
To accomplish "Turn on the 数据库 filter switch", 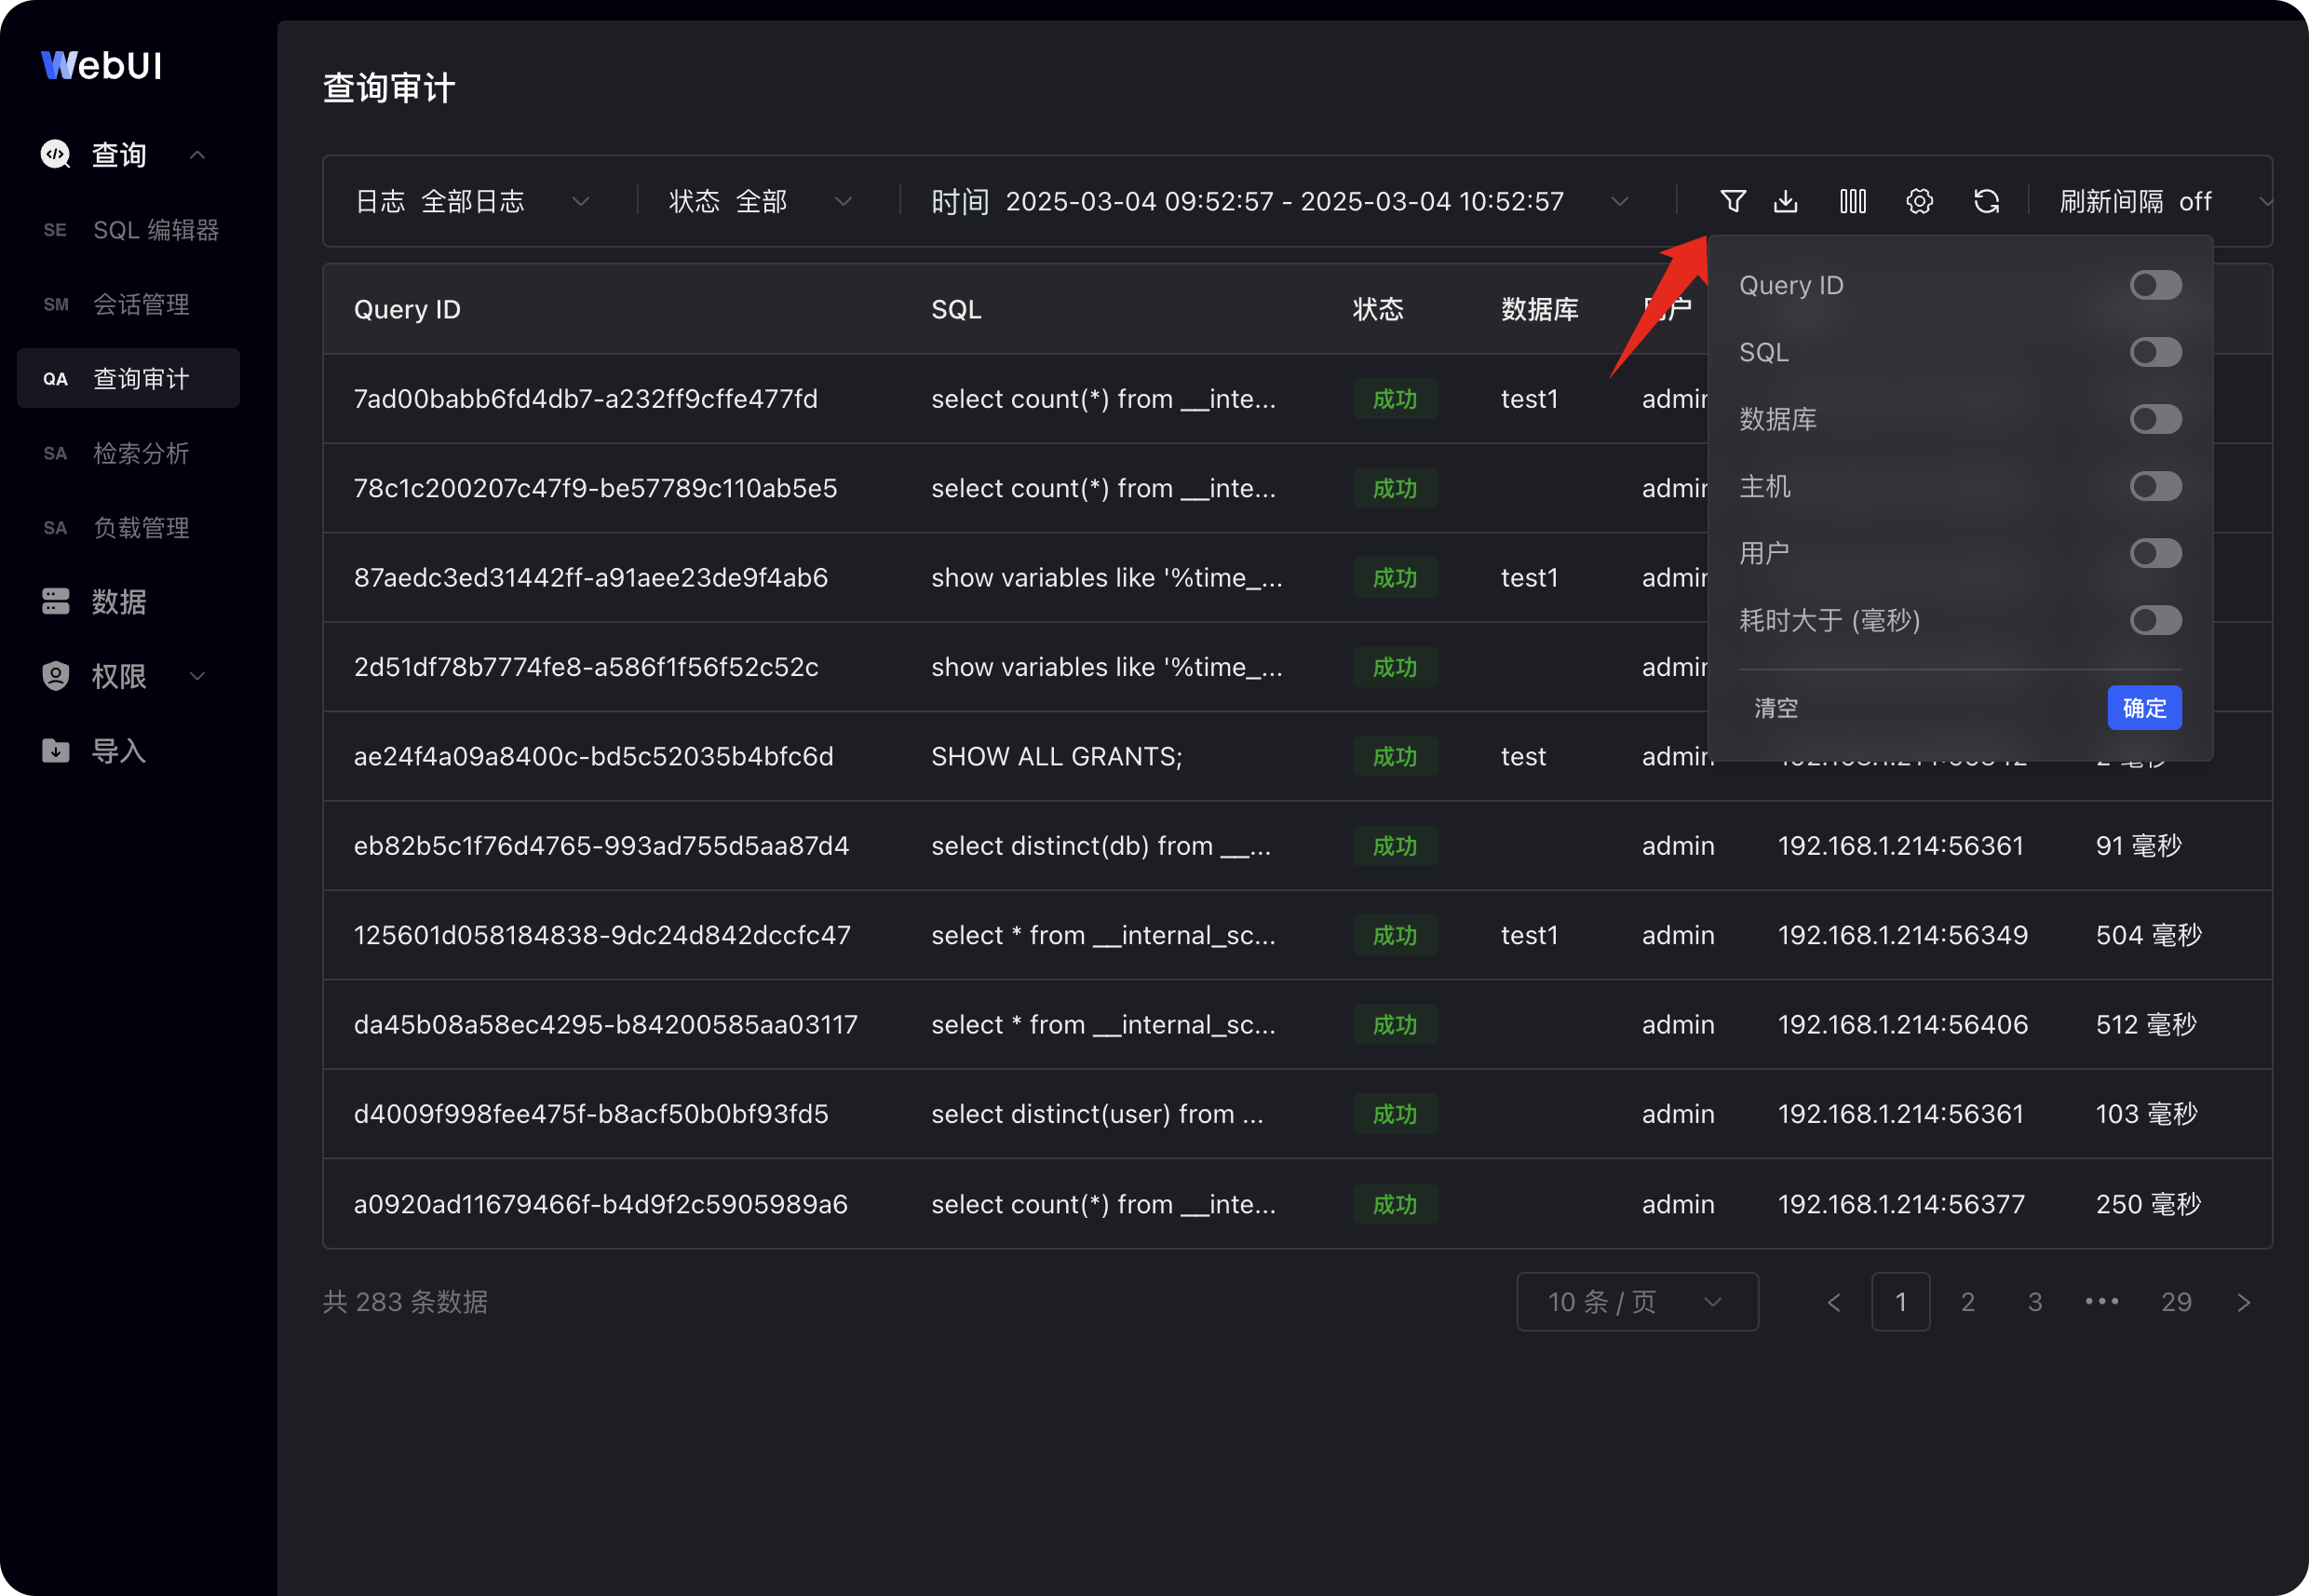I will point(2155,419).
